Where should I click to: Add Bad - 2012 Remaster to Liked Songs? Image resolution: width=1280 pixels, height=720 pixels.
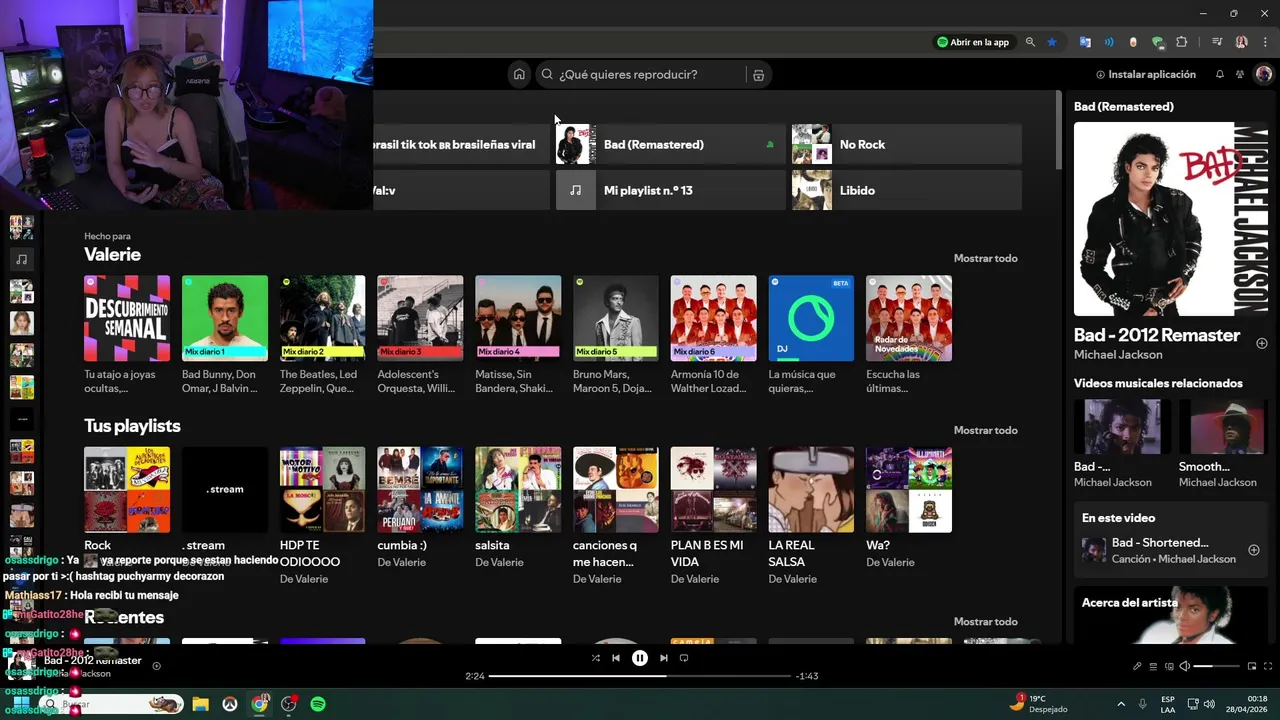tap(1261, 343)
